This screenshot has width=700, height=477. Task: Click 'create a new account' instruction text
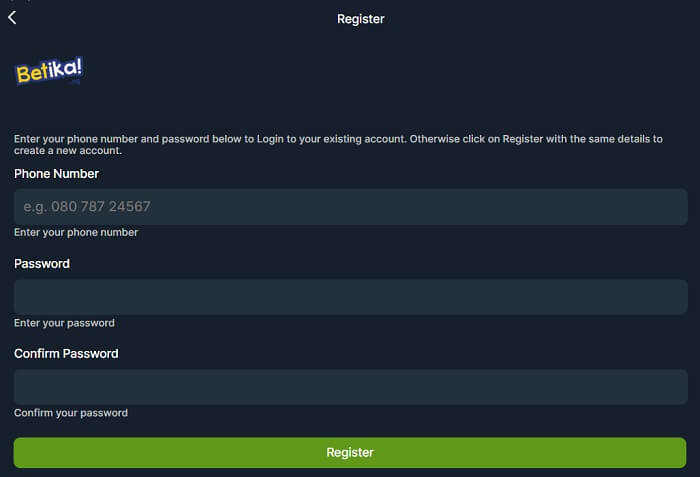click(67, 151)
